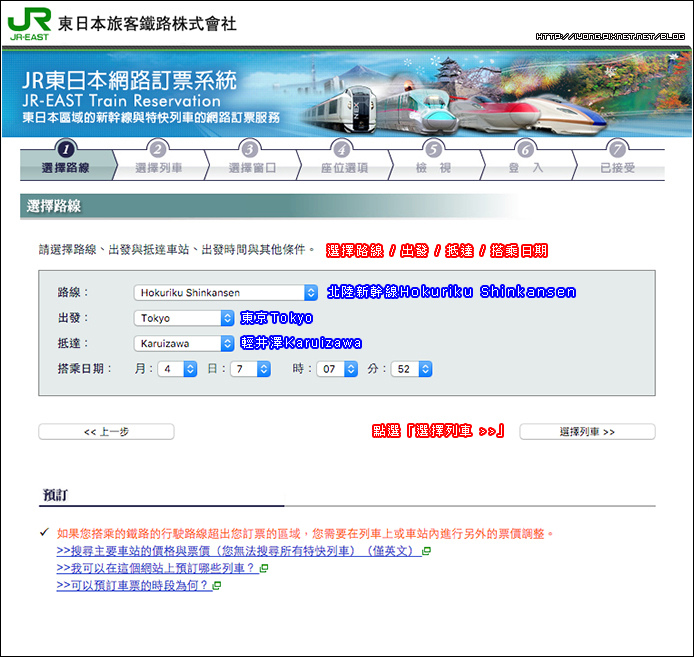Open the departure station dropdown showing Tokyo
Image resolution: width=694 pixels, height=657 pixels.
pyautogui.click(x=184, y=318)
